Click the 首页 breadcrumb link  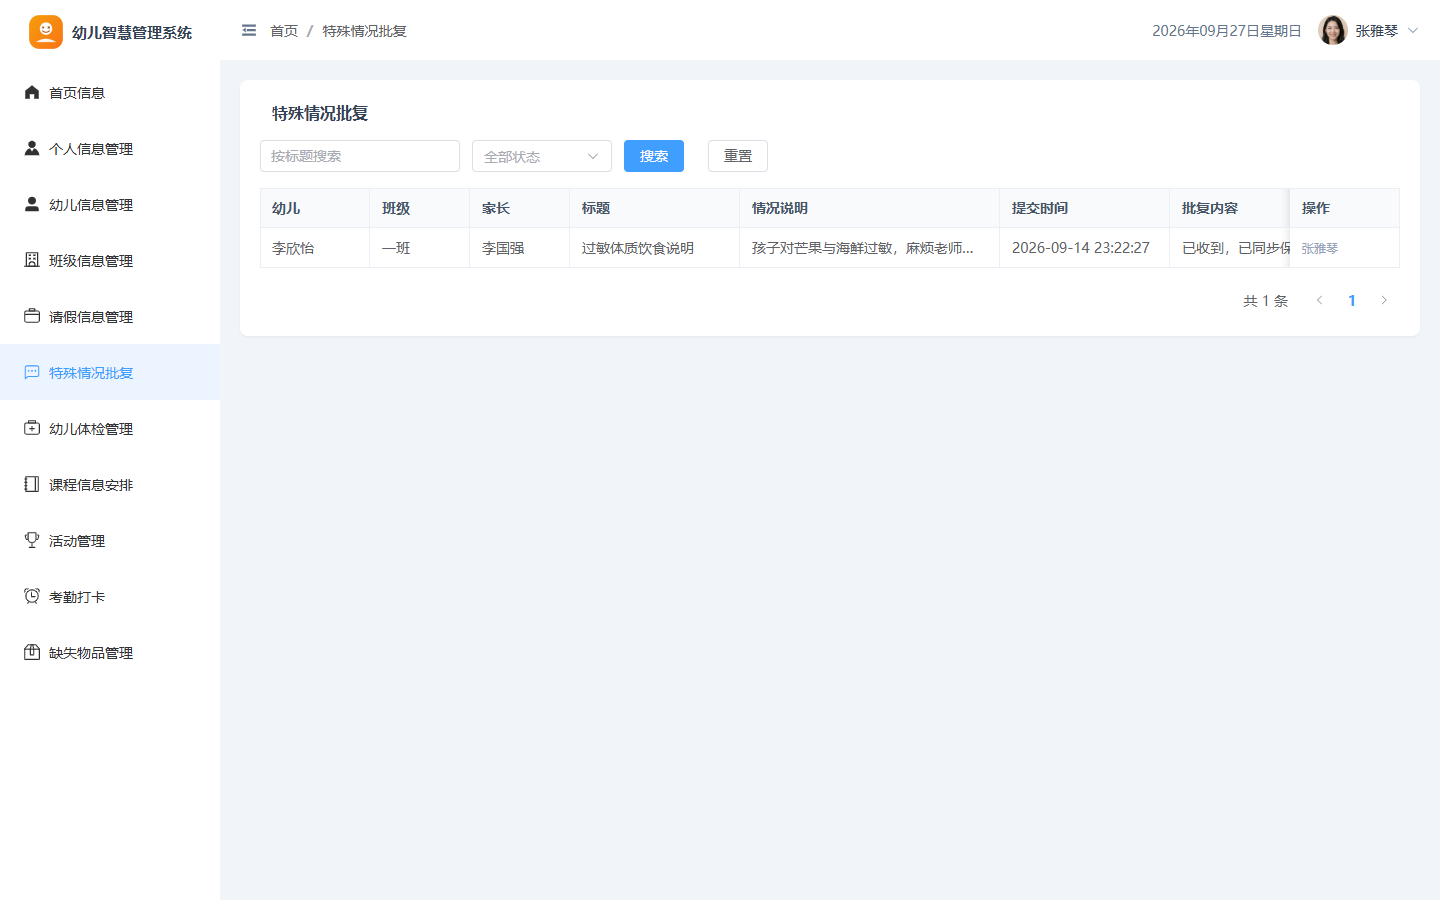[x=284, y=31]
